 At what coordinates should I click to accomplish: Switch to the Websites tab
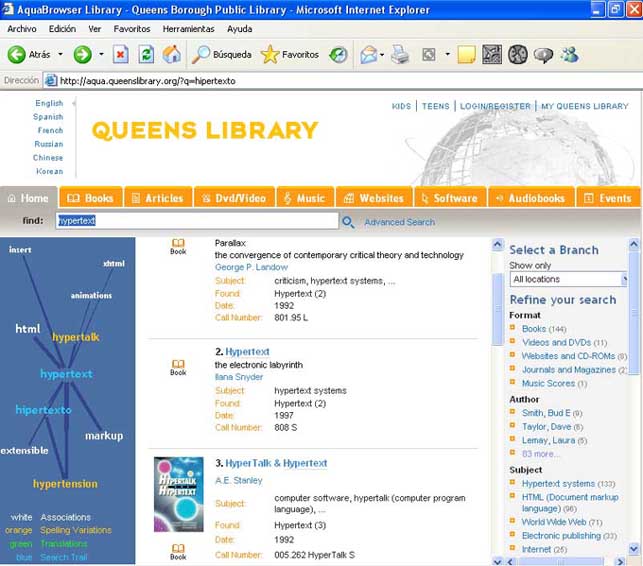374,198
